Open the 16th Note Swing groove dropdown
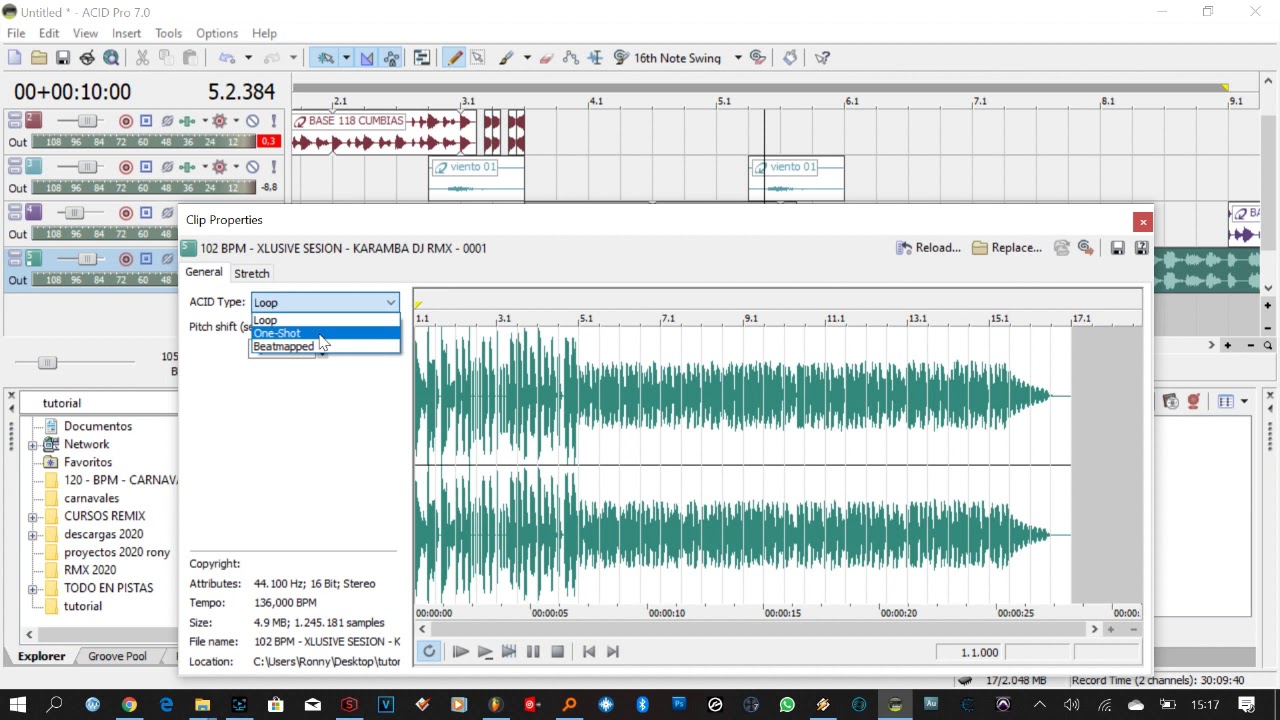The height and width of the screenshot is (720, 1280). tap(738, 58)
